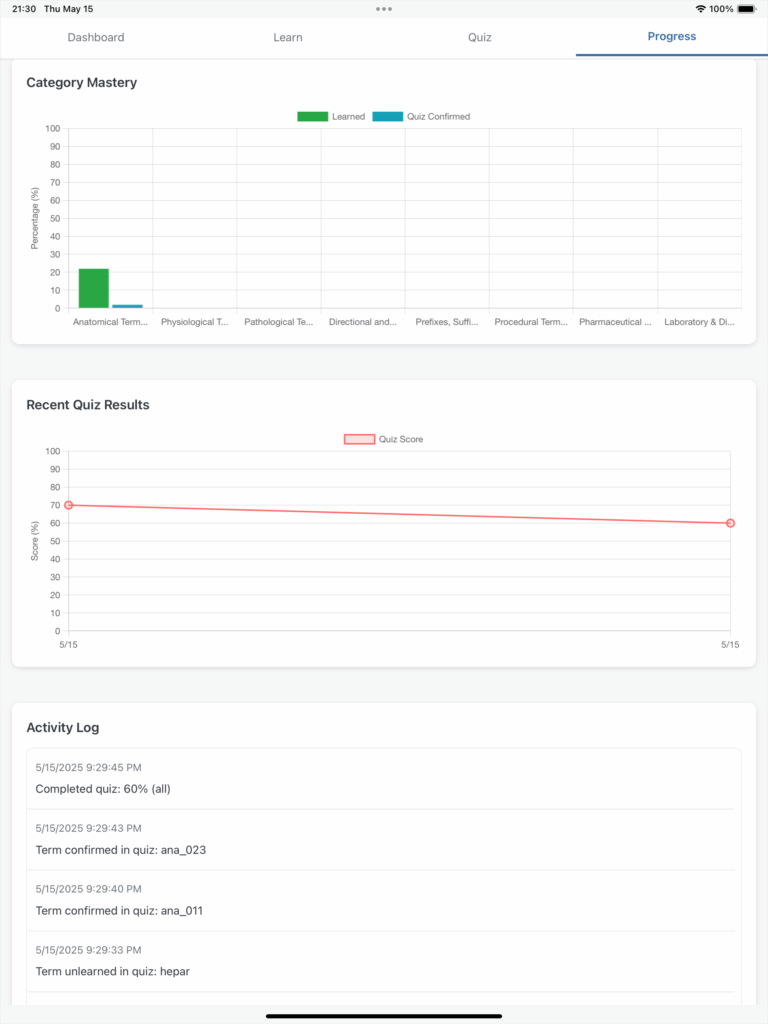The height and width of the screenshot is (1024, 768).
Task: Open the Learn tab
Action: 288,37
